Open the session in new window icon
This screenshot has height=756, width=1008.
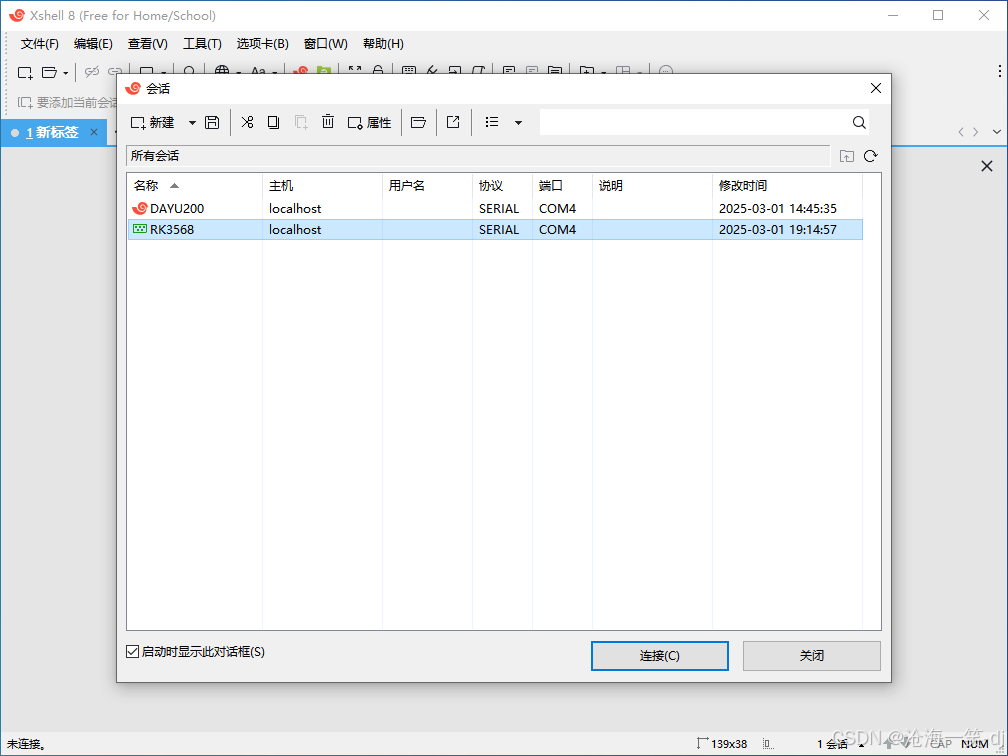click(x=452, y=122)
